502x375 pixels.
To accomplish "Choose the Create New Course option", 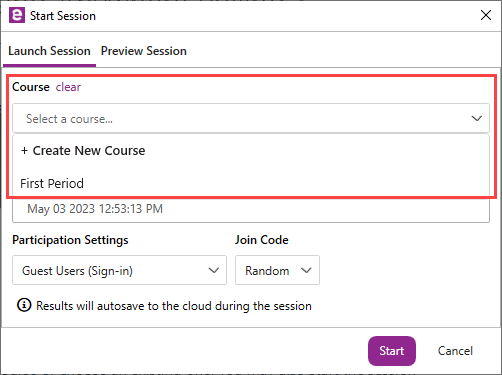I will 251,151.
